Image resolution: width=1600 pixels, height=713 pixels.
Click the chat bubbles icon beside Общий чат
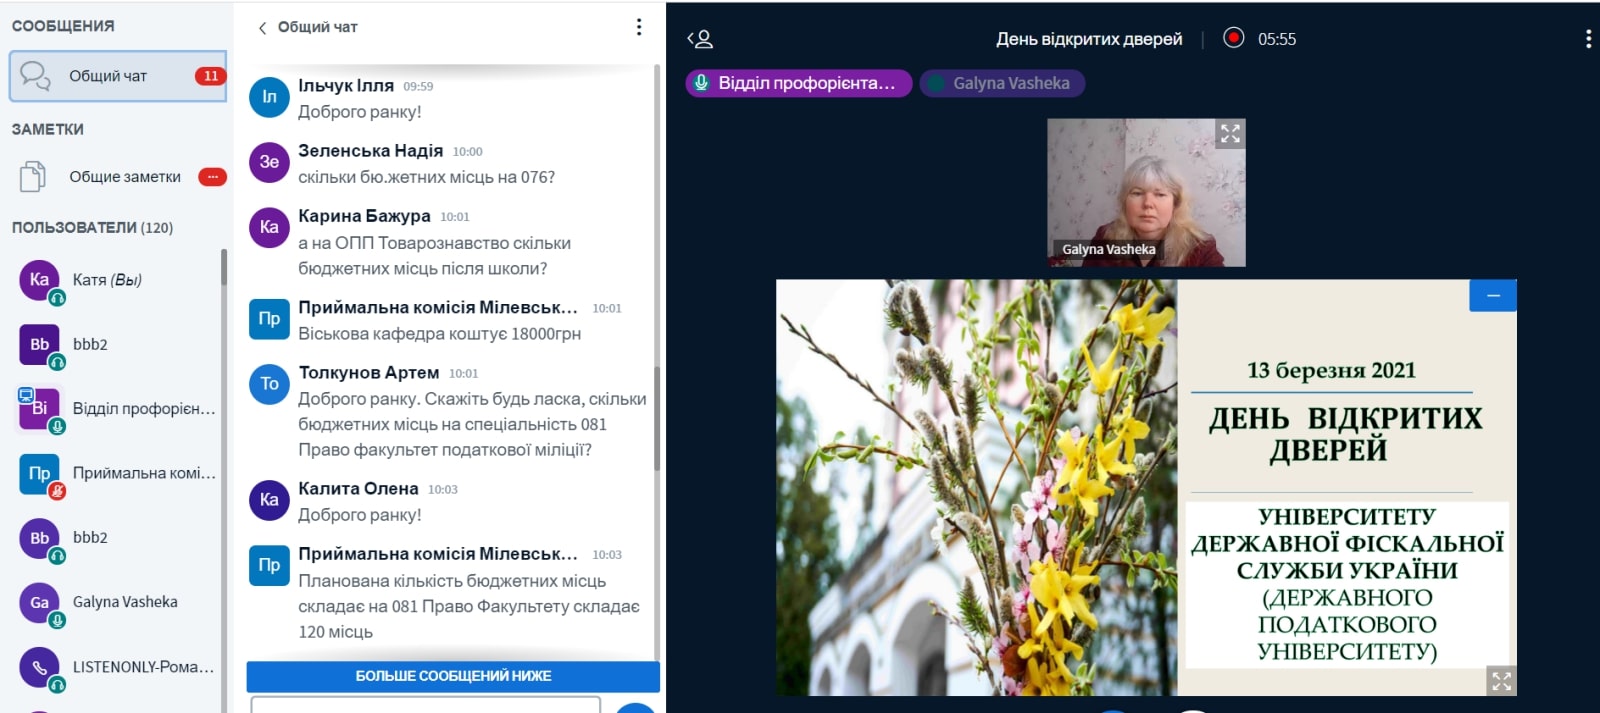(x=35, y=76)
